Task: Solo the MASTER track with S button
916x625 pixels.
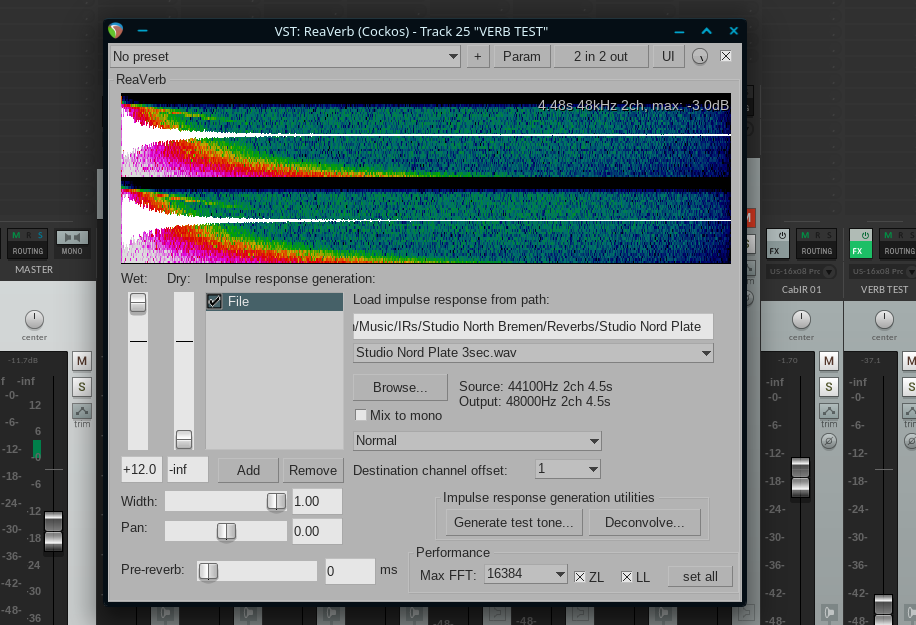Action: (x=82, y=387)
